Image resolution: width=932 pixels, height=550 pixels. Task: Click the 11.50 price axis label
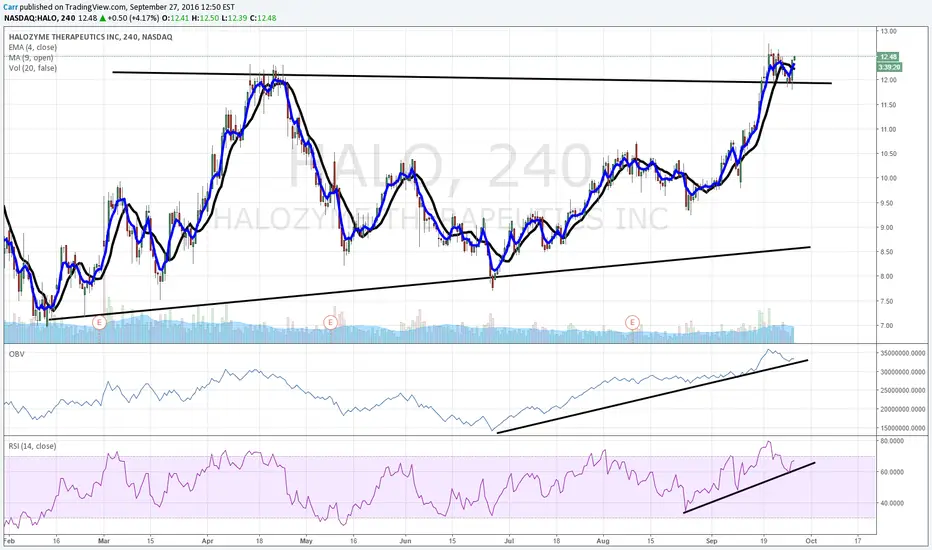pos(889,105)
